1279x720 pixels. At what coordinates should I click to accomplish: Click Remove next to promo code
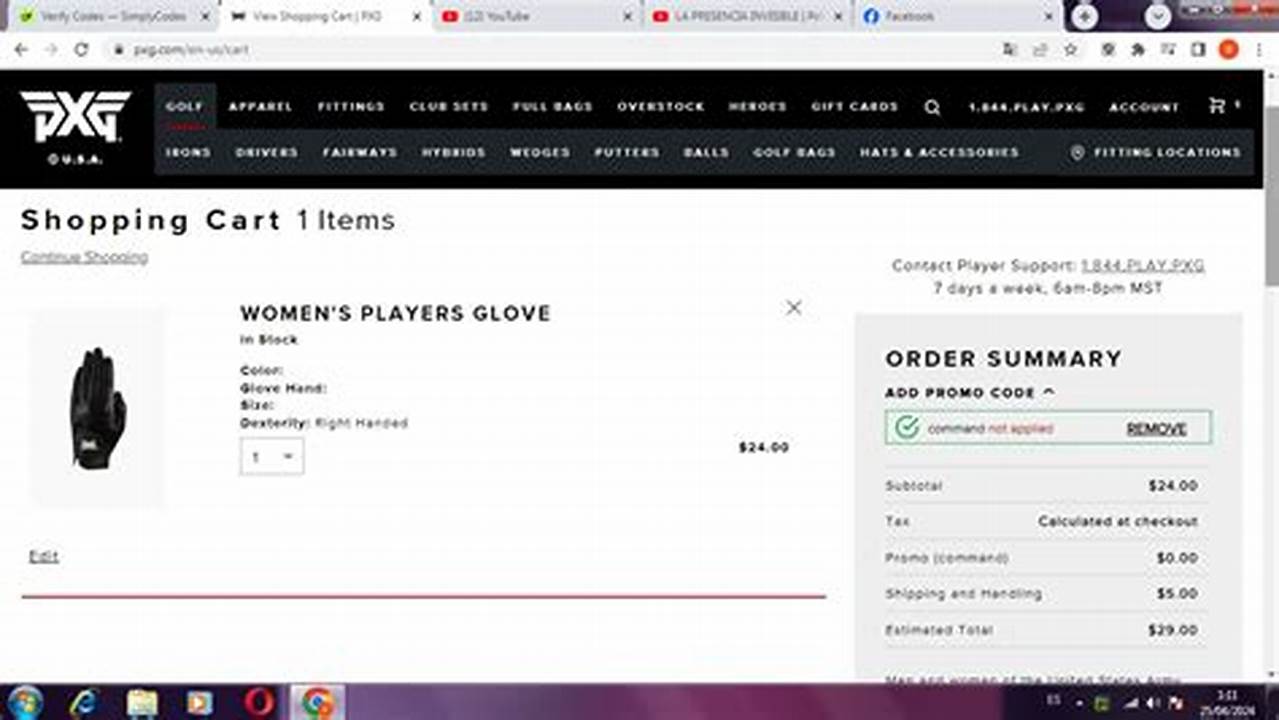click(1157, 428)
